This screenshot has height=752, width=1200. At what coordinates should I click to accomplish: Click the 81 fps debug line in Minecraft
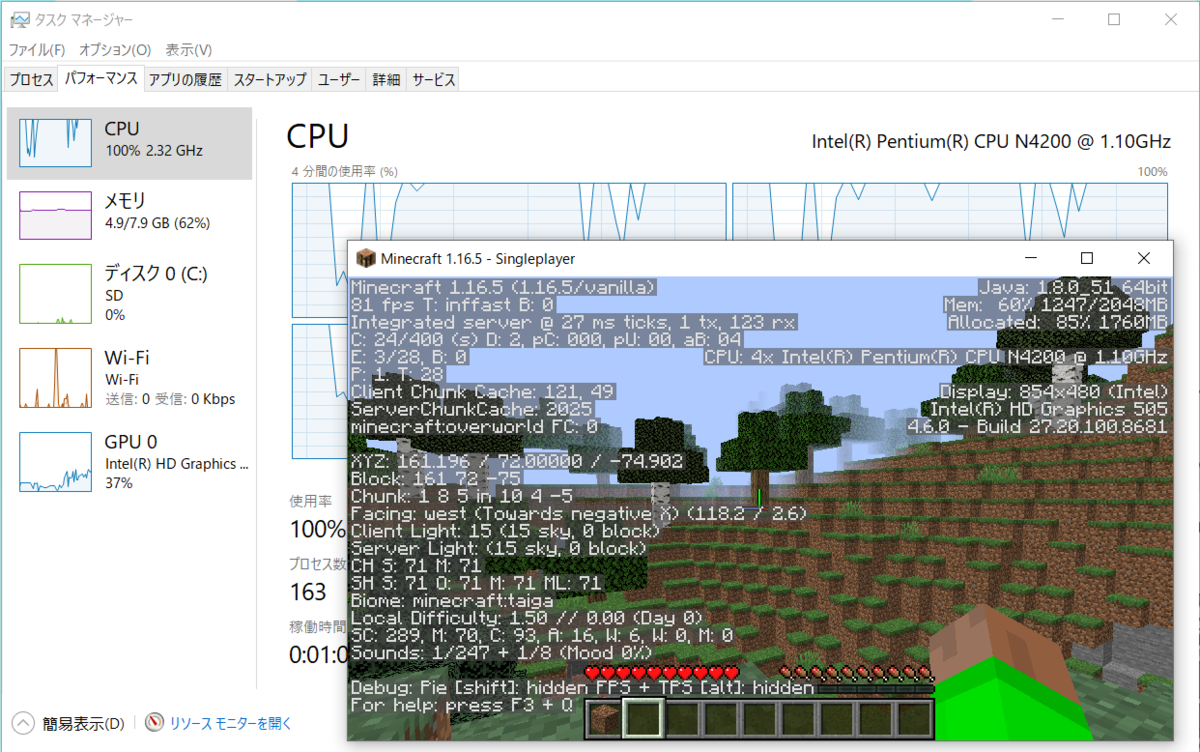pyautogui.click(x=452, y=304)
